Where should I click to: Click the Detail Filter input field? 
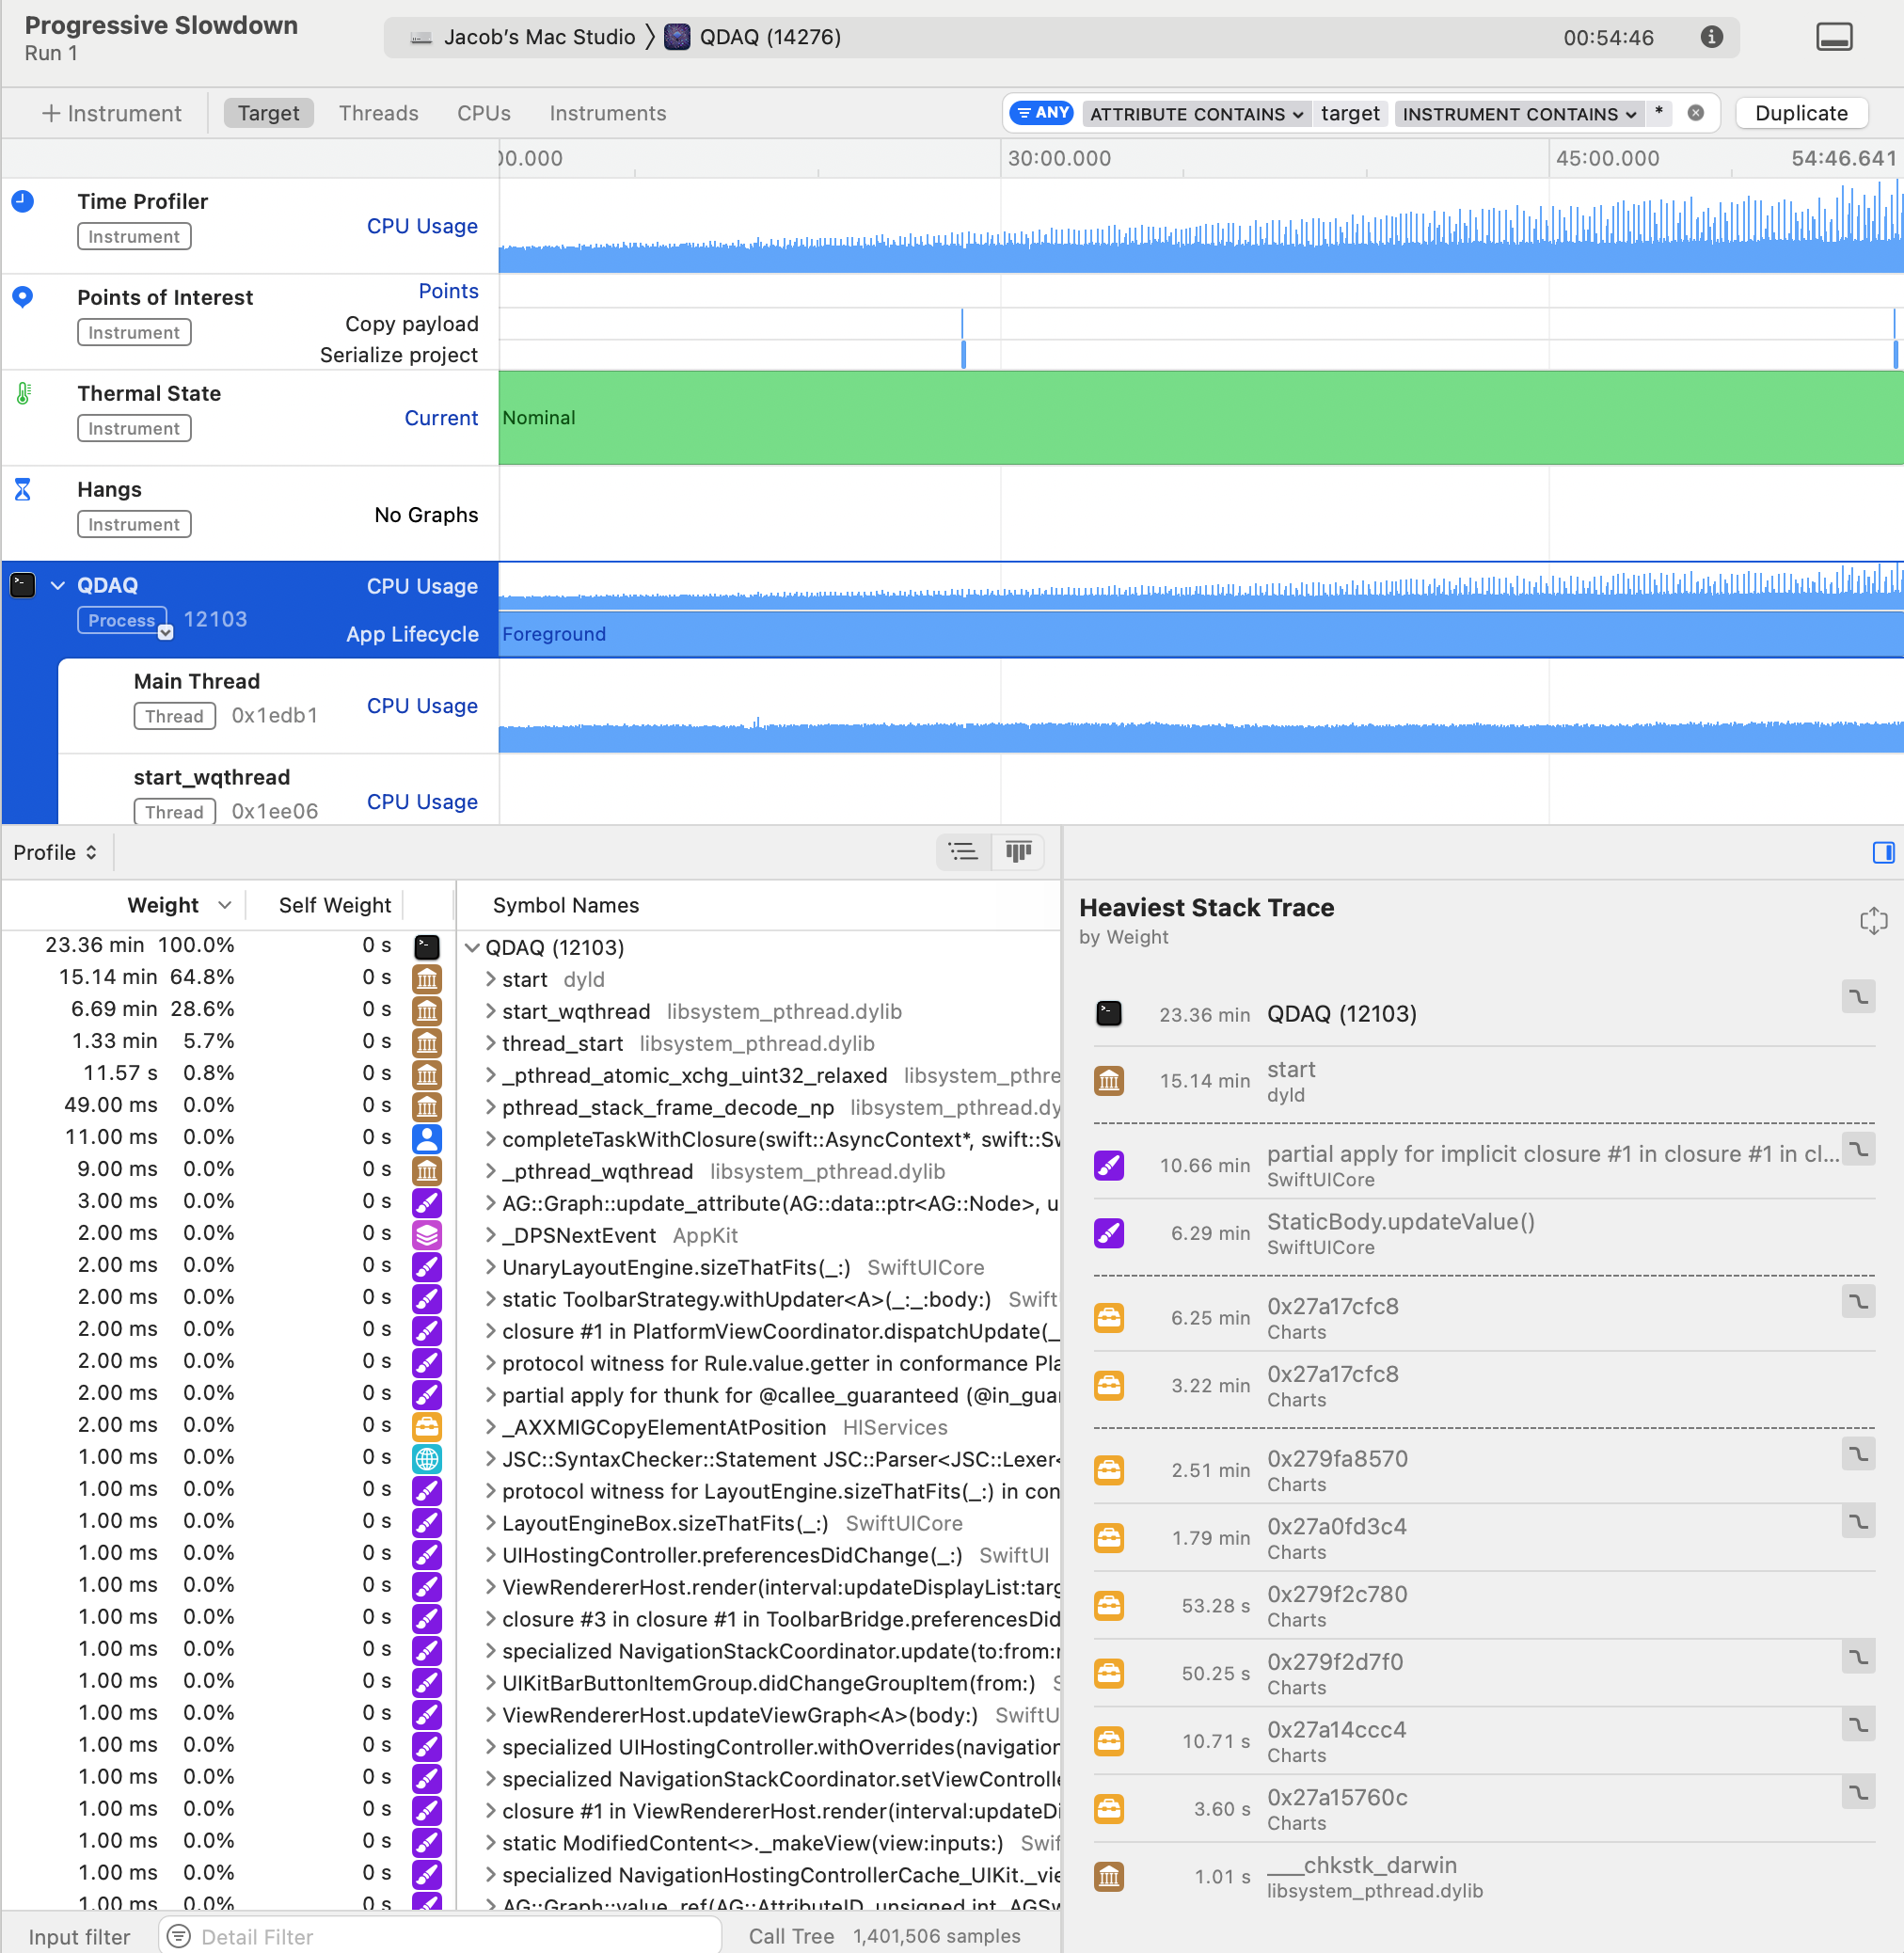pos(440,1936)
